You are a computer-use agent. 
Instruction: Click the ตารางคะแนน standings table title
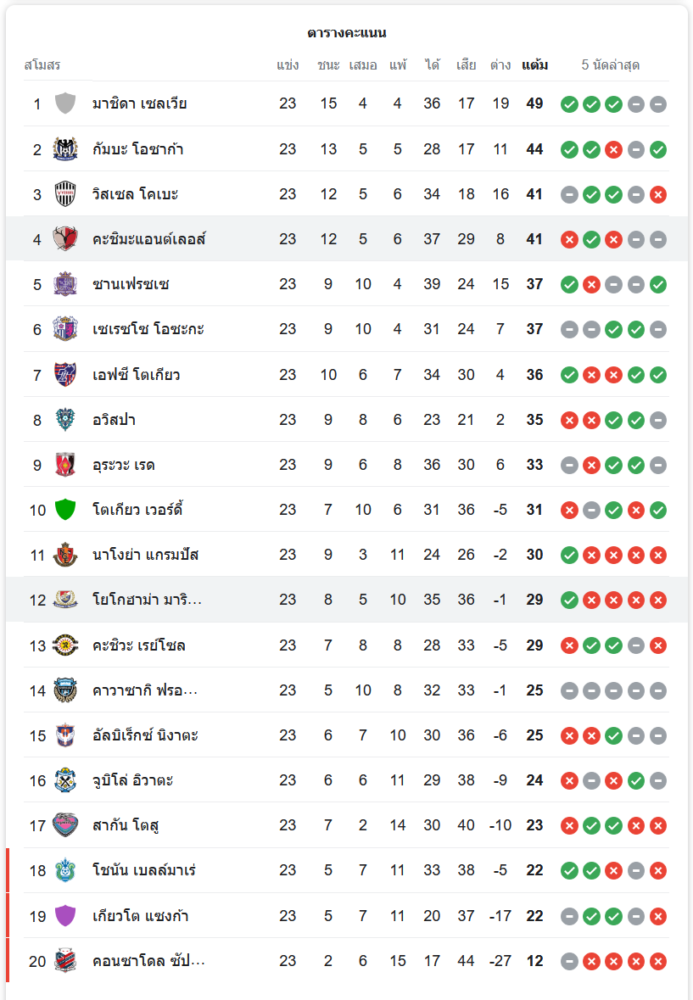tap(346, 33)
